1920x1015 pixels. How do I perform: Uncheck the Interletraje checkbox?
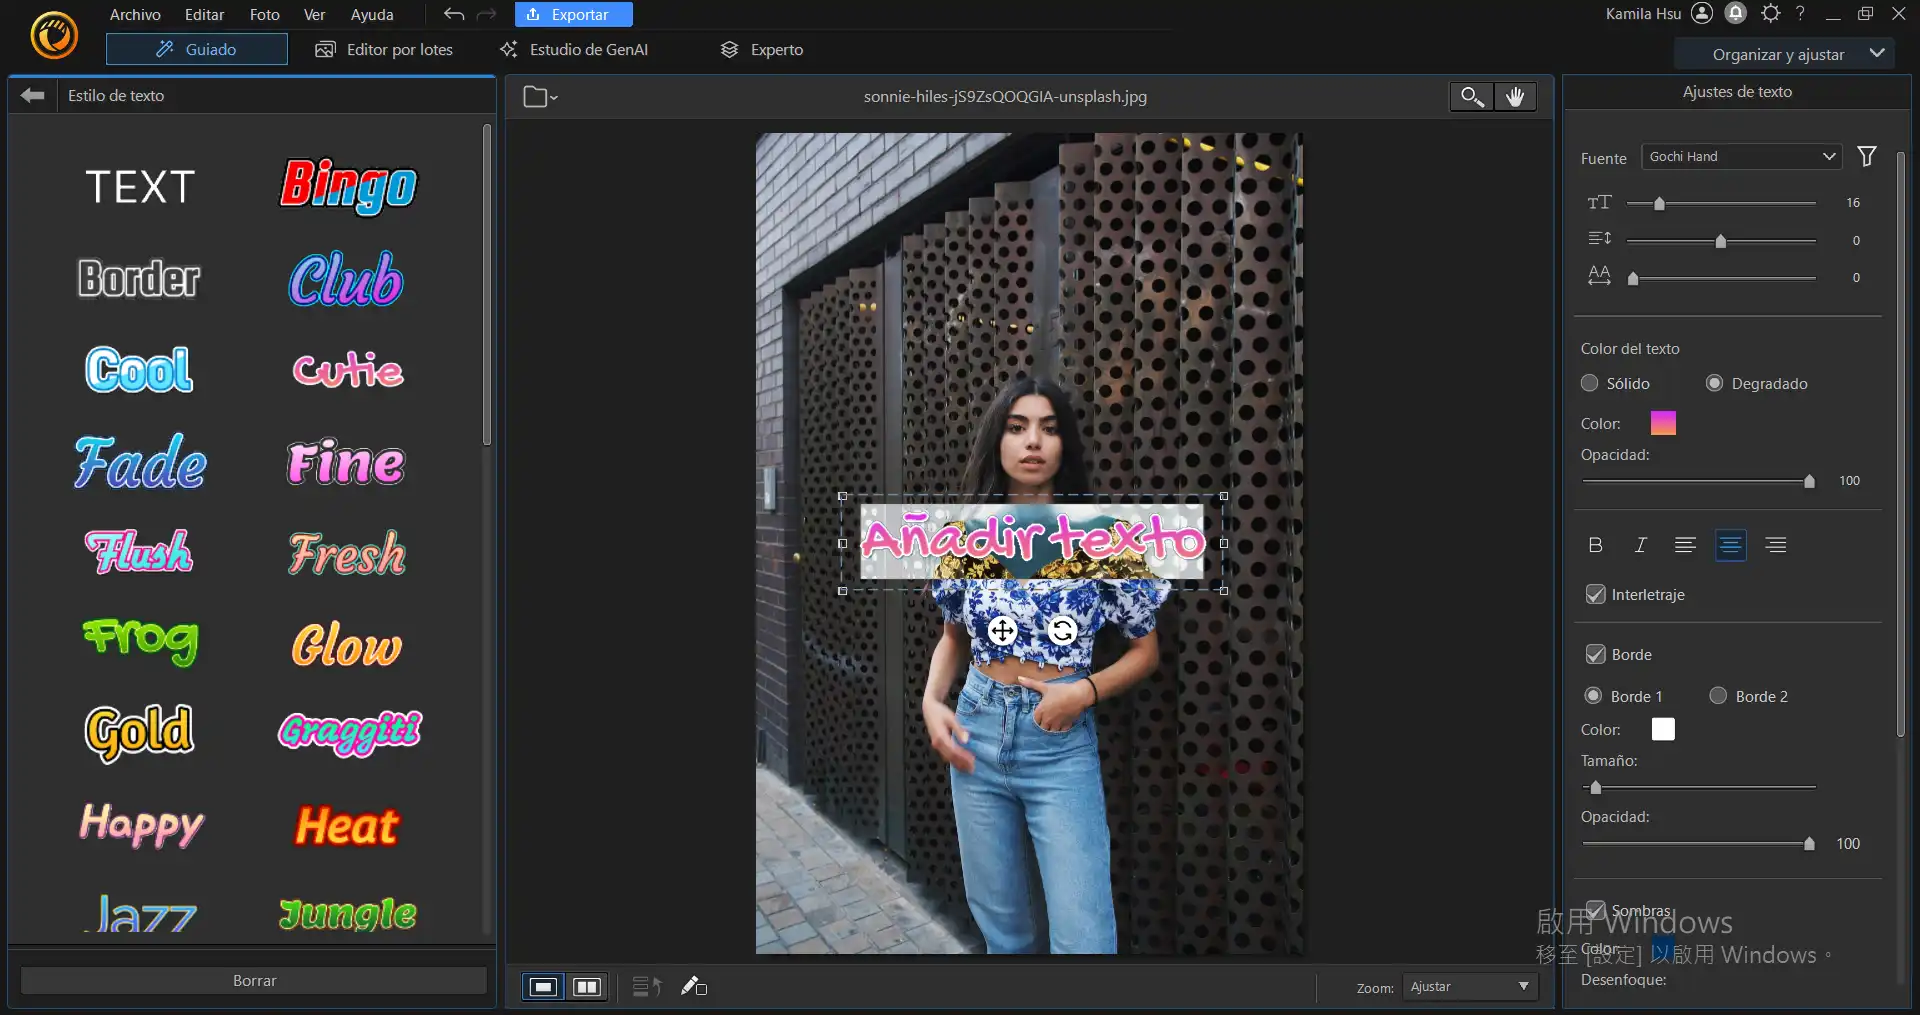click(1596, 595)
